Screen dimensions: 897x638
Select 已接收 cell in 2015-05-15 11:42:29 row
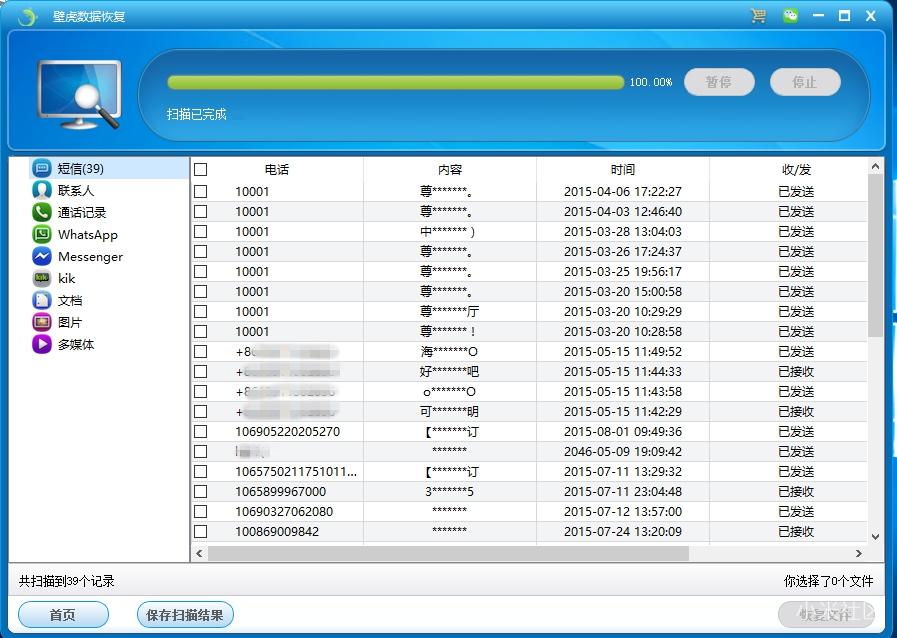click(796, 411)
